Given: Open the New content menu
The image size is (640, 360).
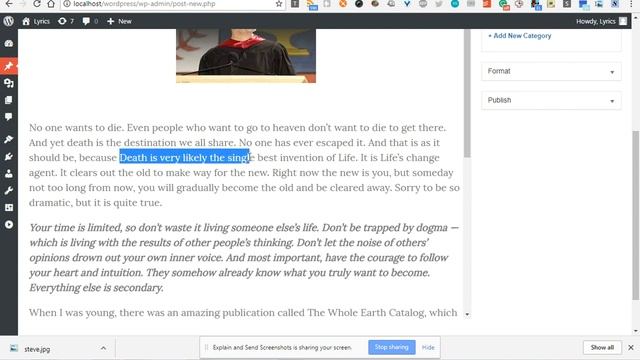Looking at the screenshot, I should [119, 21].
